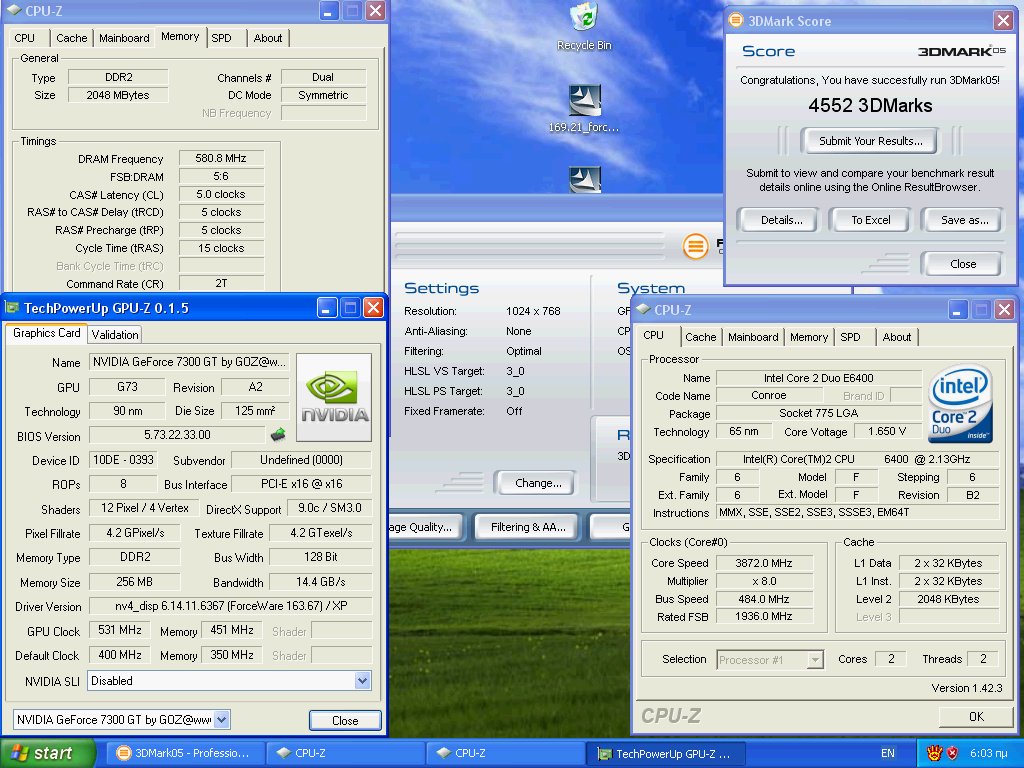Click the Rated FSB value 1936.0 MHz

(764, 616)
